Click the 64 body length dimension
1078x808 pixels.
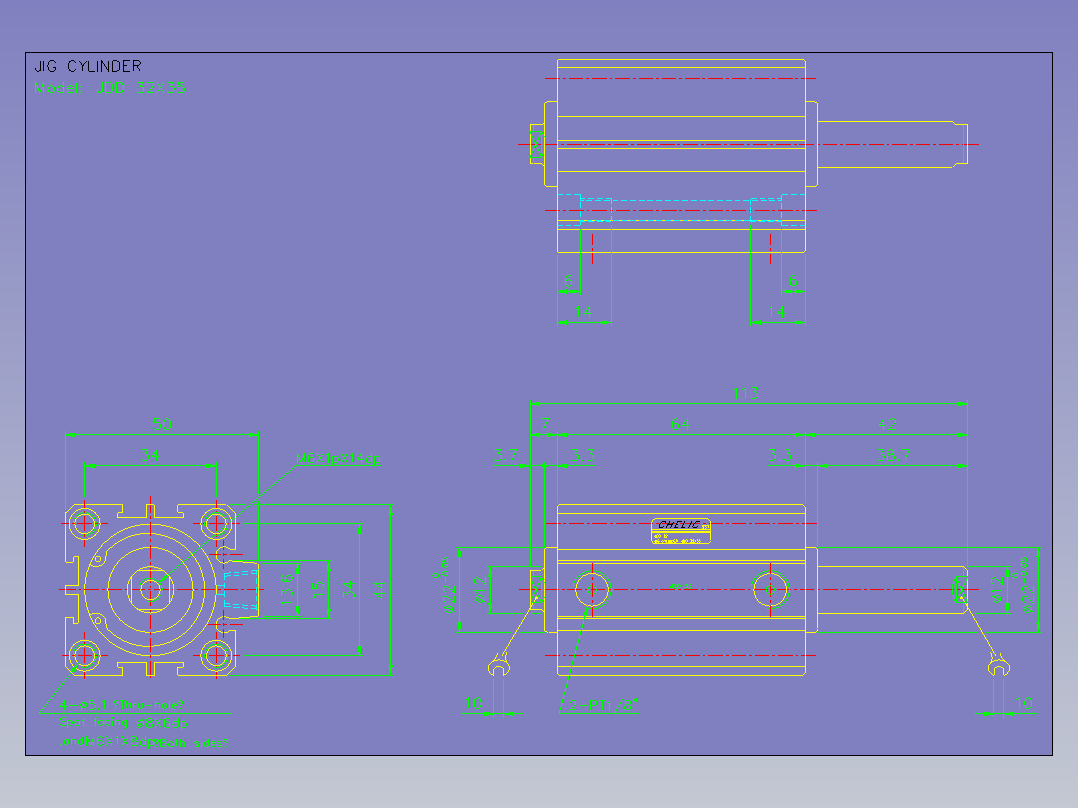[x=680, y=424]
